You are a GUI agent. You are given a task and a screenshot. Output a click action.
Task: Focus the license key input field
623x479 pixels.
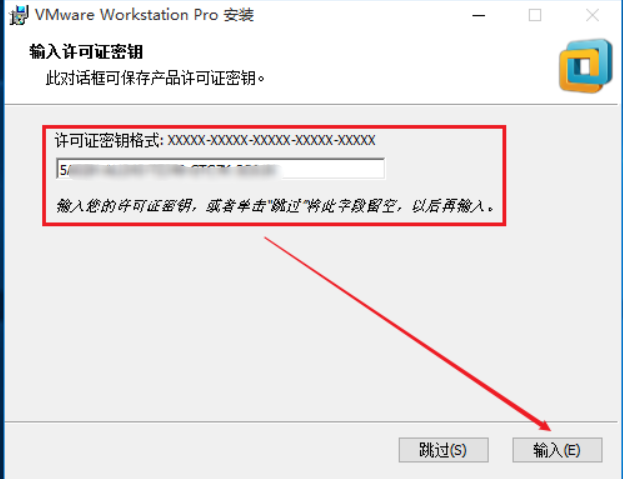[x=221, y=169]
